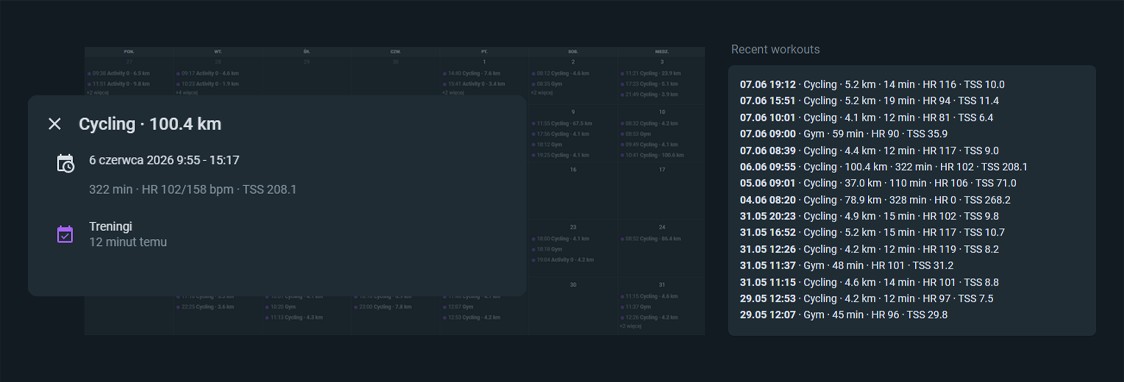
Task: Open the 22:25 Cycling 3.6 km calendar event
Action: tap(205, 307)
